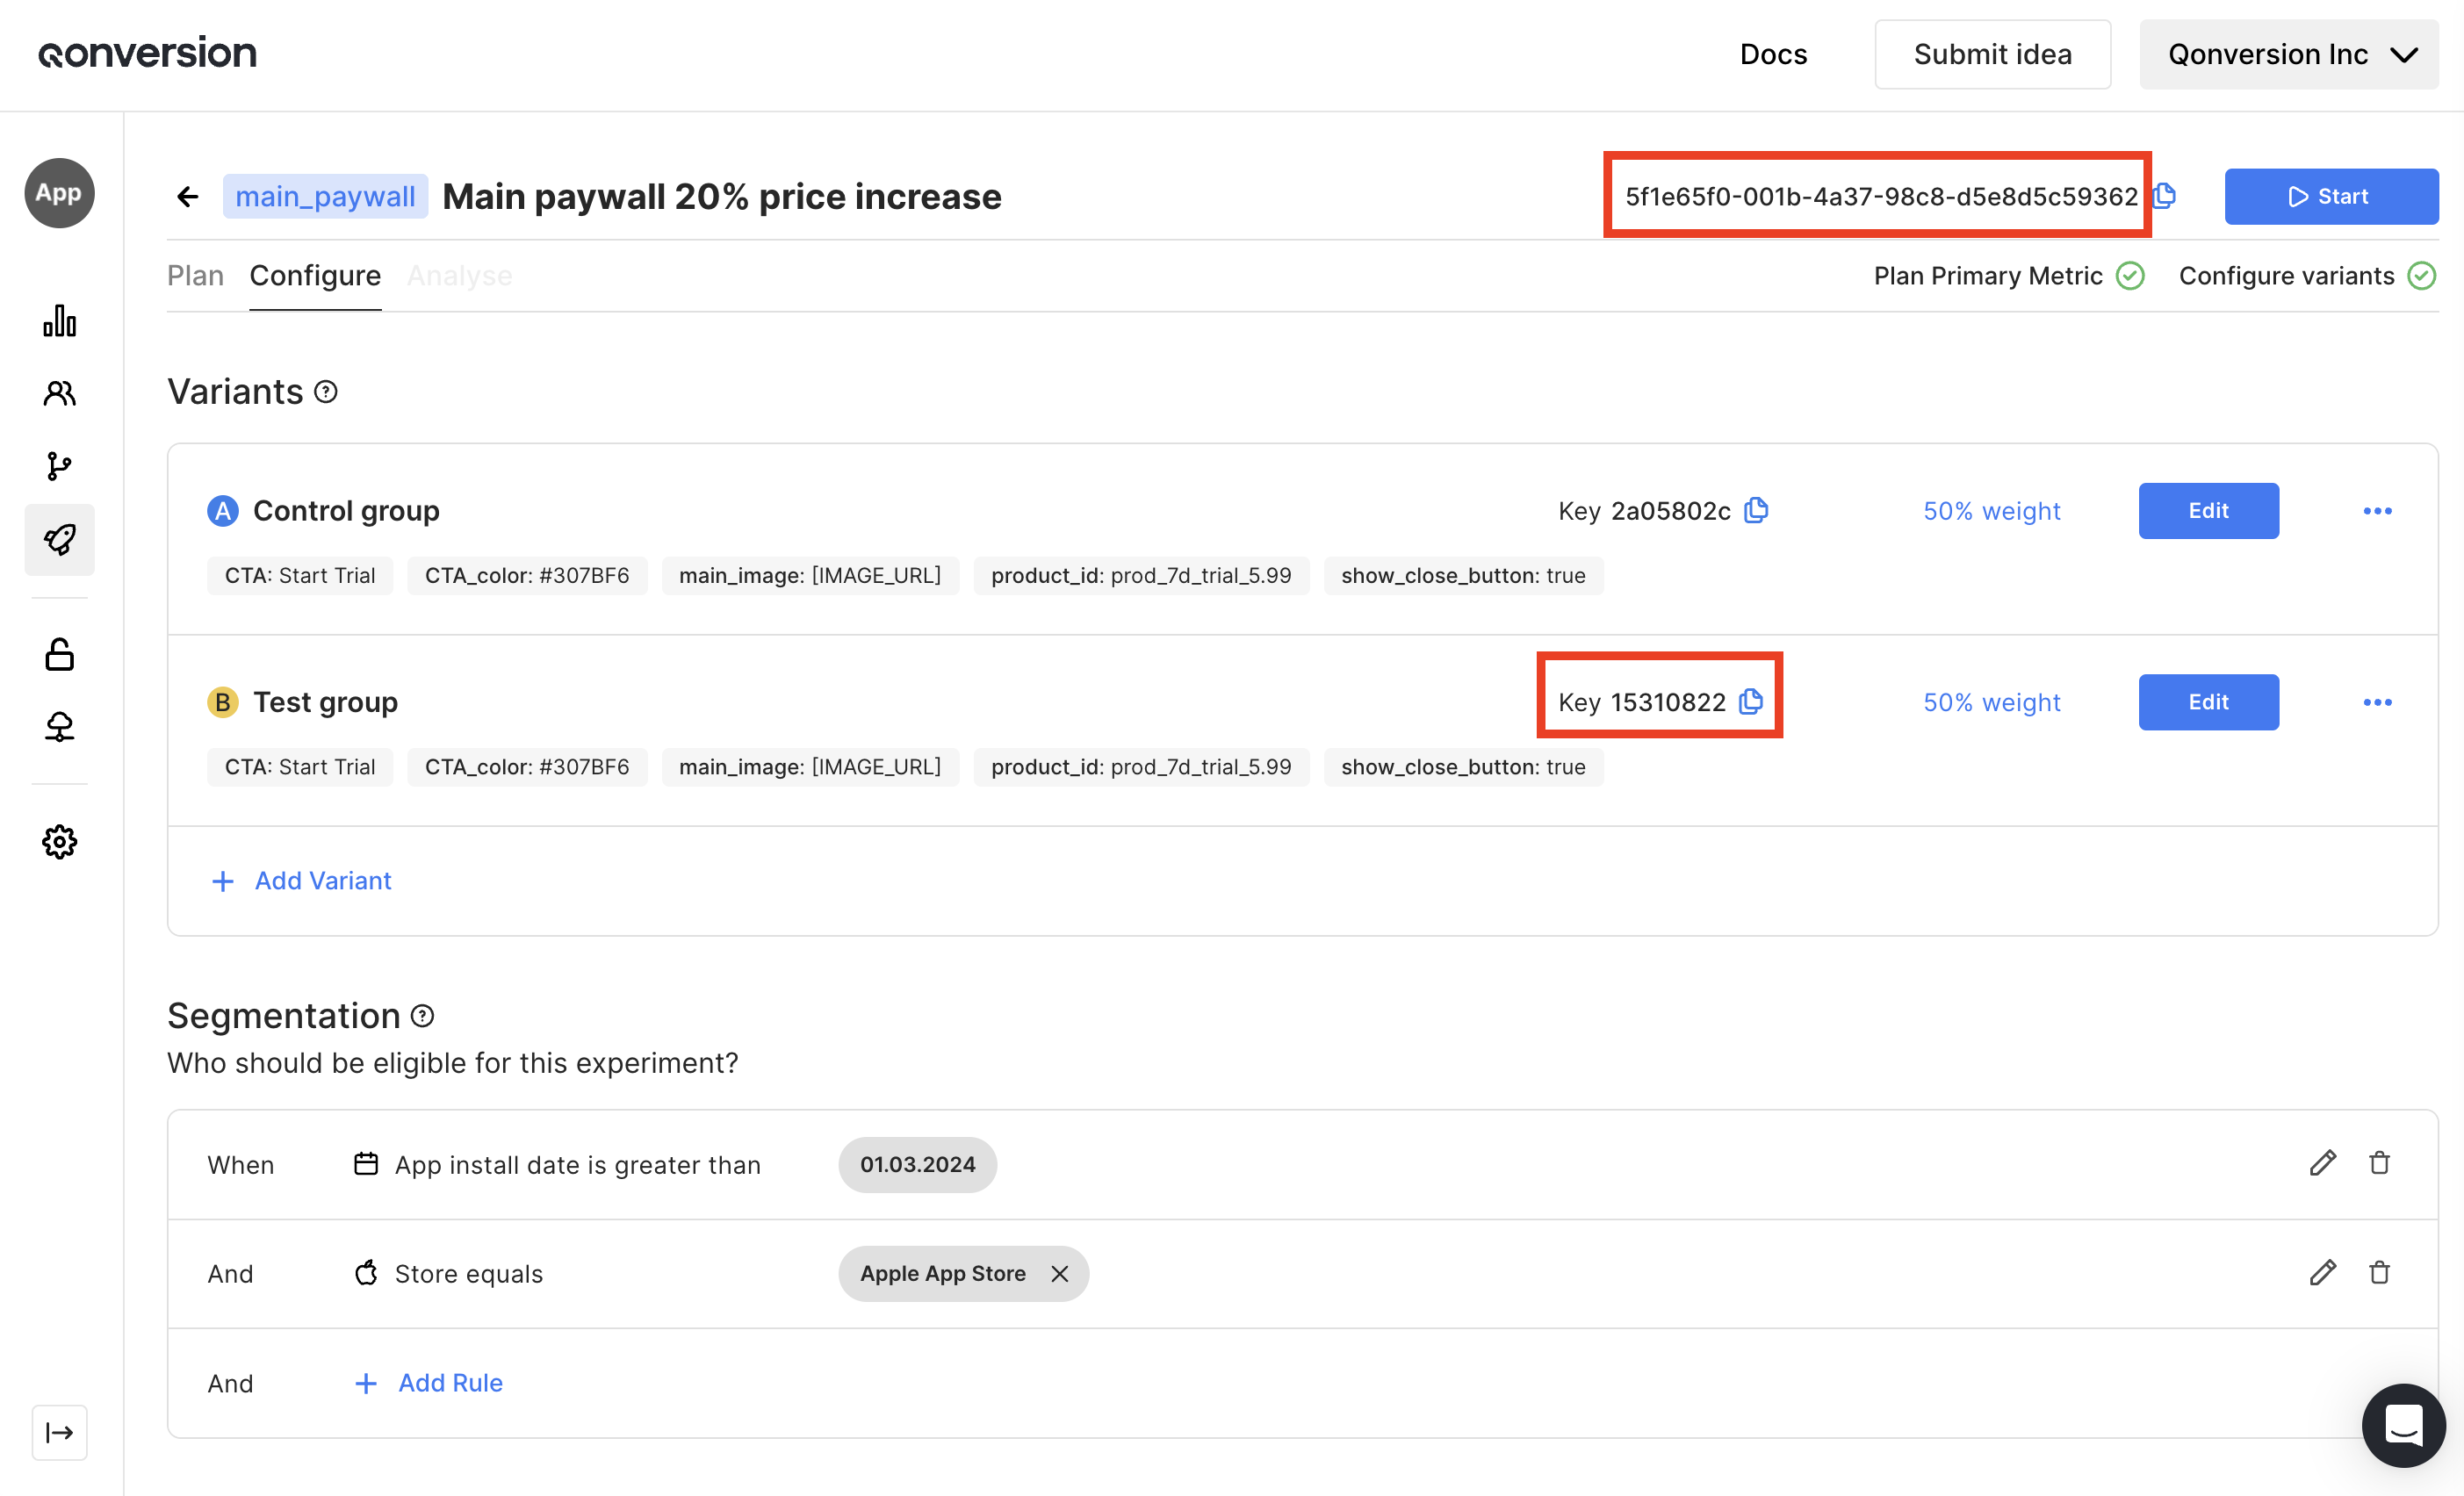Copy the experiment ID with copy icon
This screenshot has height=1496, width=2464.
coord(2165,196)
